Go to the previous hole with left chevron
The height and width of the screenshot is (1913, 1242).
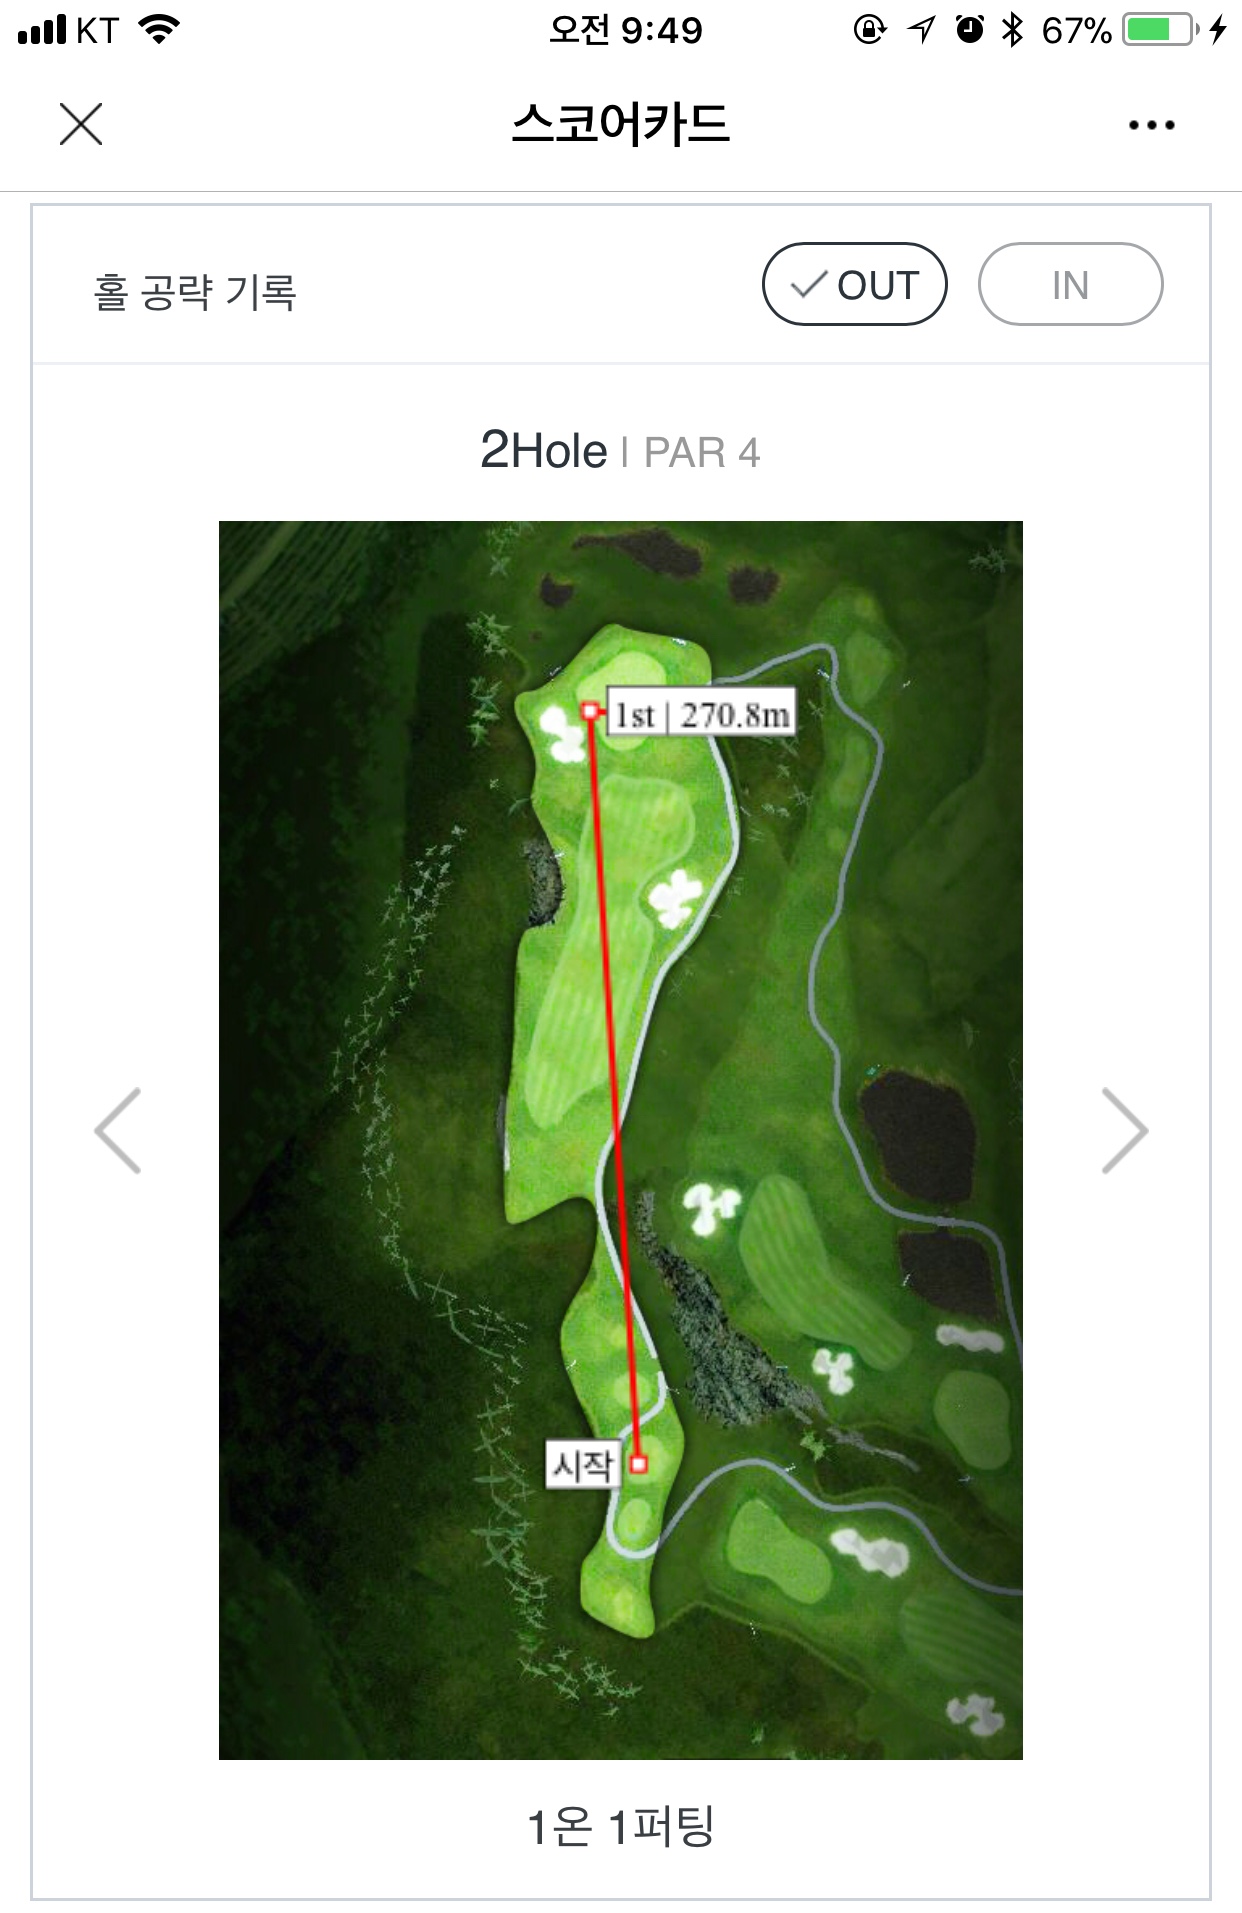pyautogui.click(x=118, y=1130)
